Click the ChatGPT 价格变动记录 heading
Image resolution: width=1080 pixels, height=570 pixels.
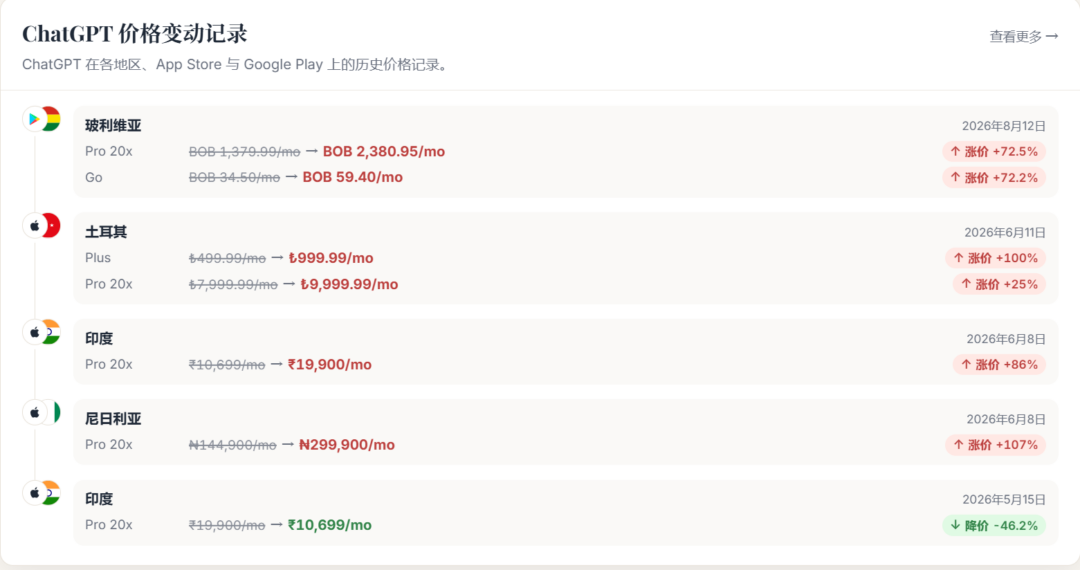135,34
